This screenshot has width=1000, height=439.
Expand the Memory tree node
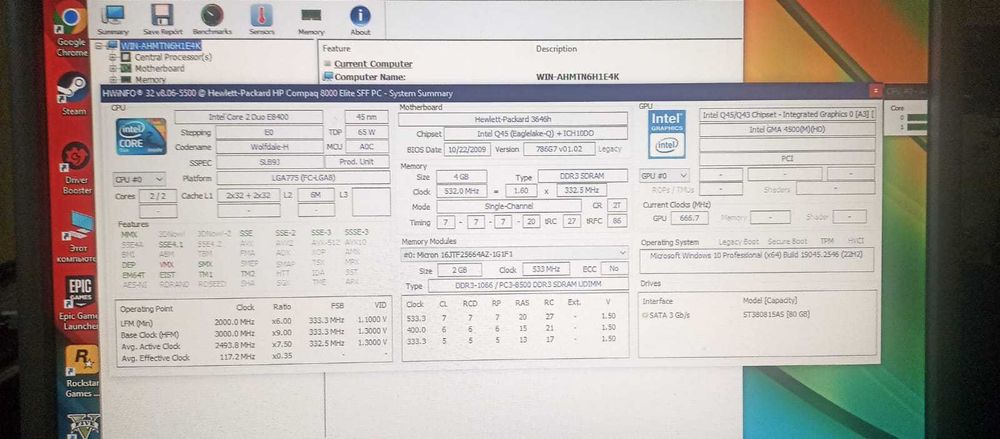point(112,80)
